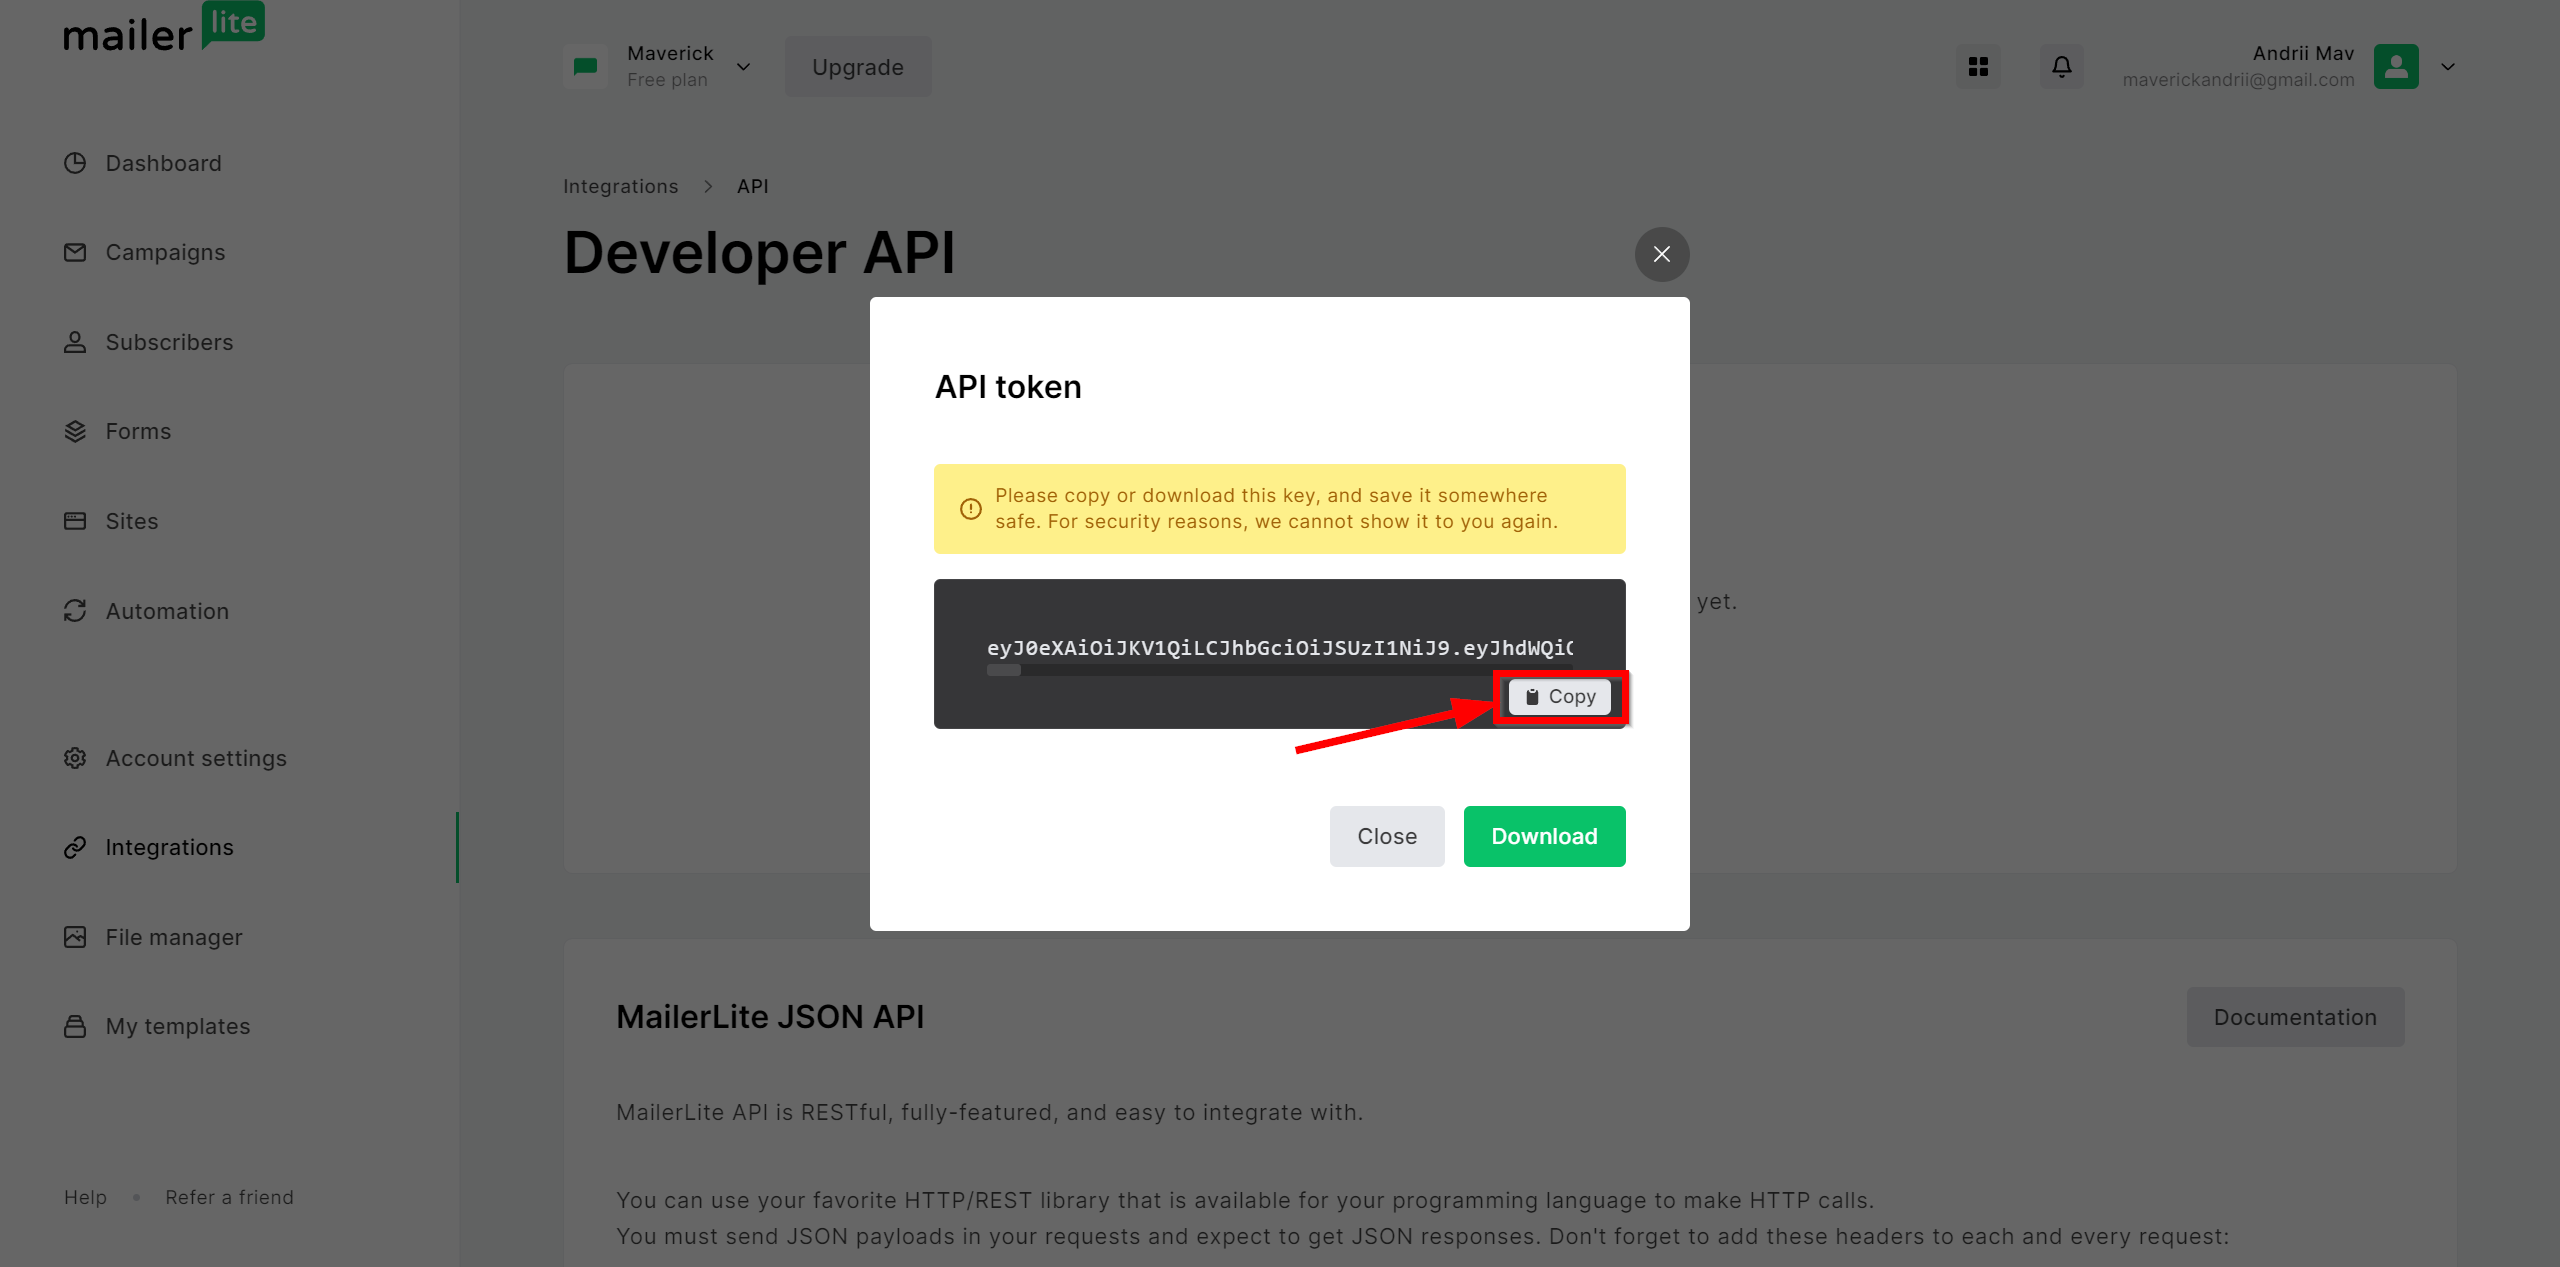The image size is (2560, 1267).
Task: Click the Help link
Action: tap(83, 1197)
